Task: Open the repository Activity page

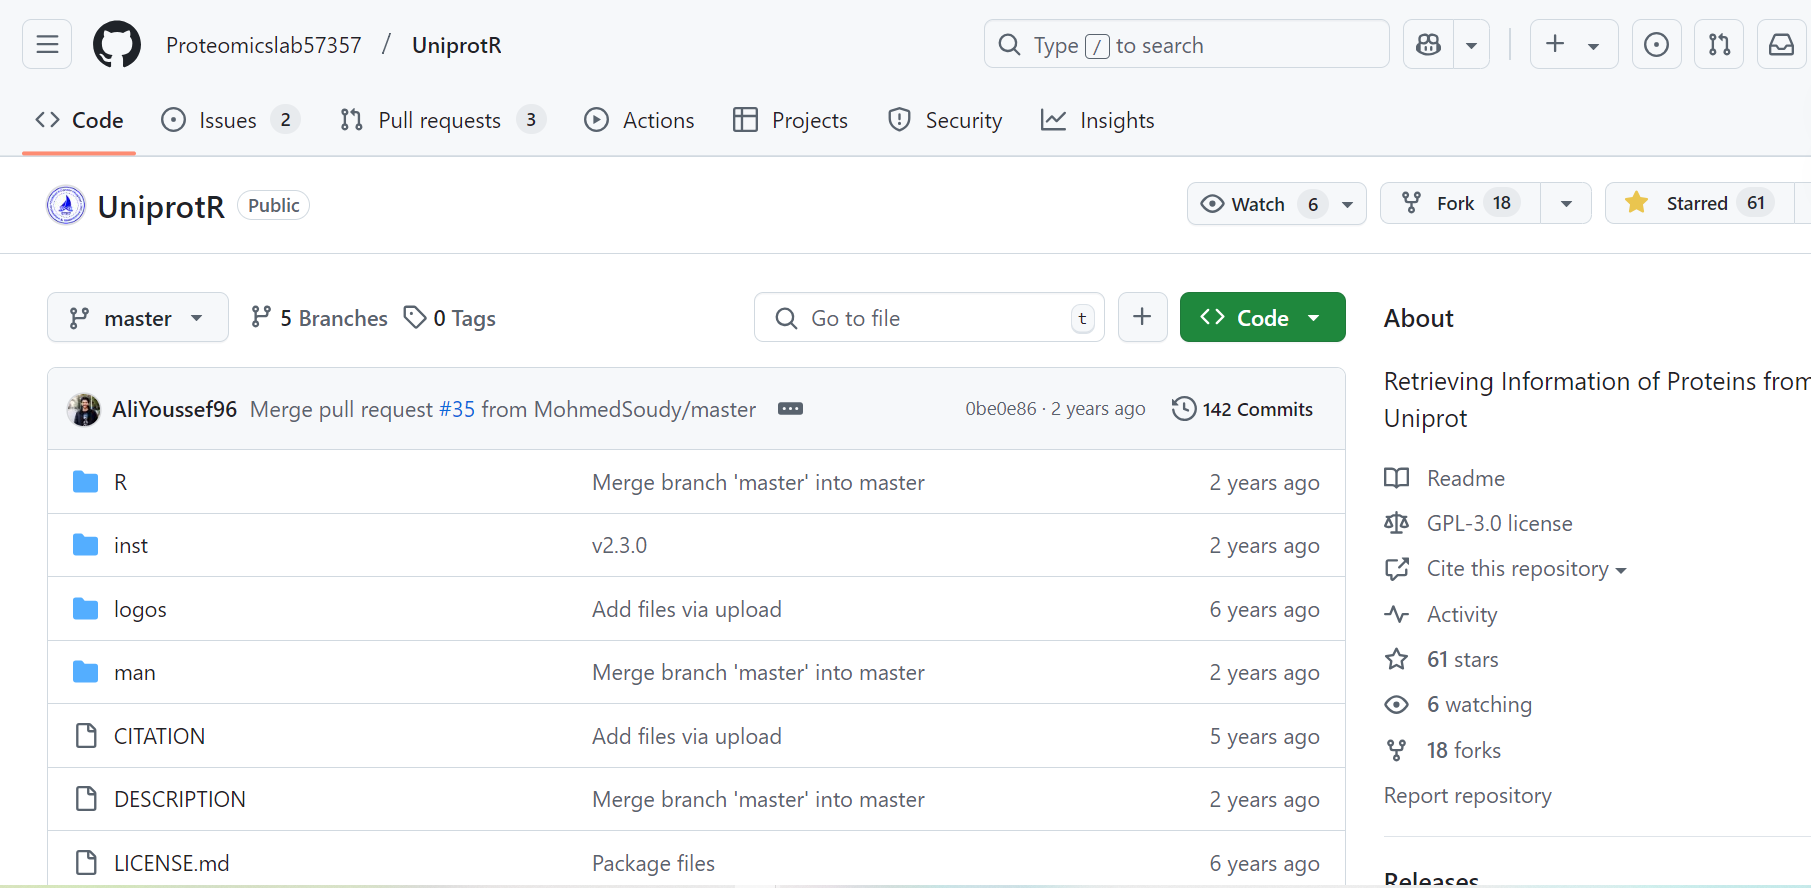Action: tap(1461, 614)
